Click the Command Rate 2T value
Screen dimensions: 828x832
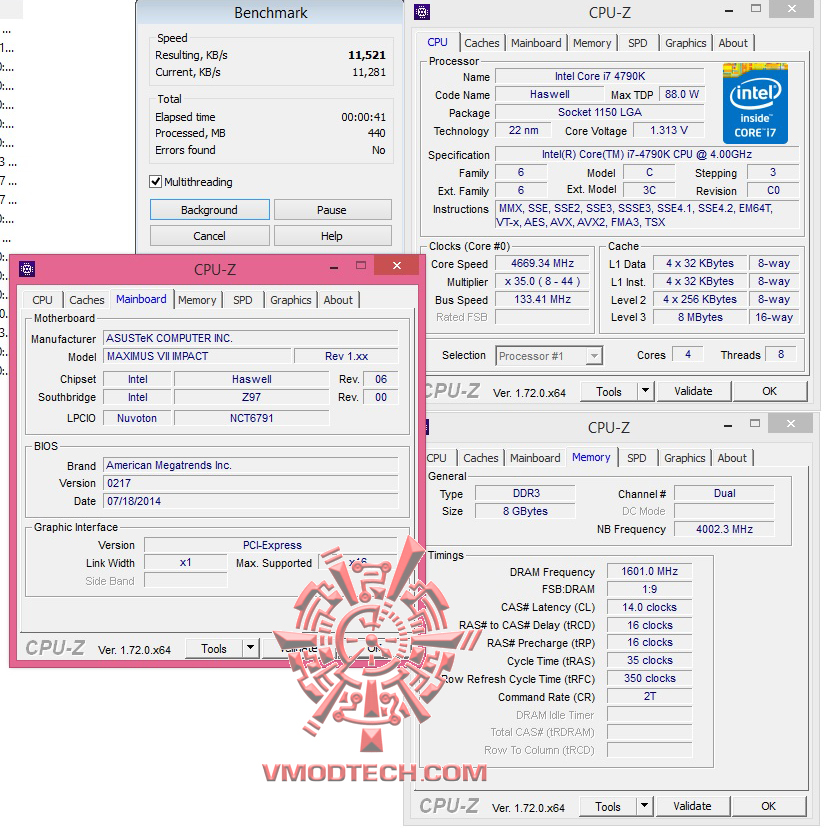(x=650, y=696)
